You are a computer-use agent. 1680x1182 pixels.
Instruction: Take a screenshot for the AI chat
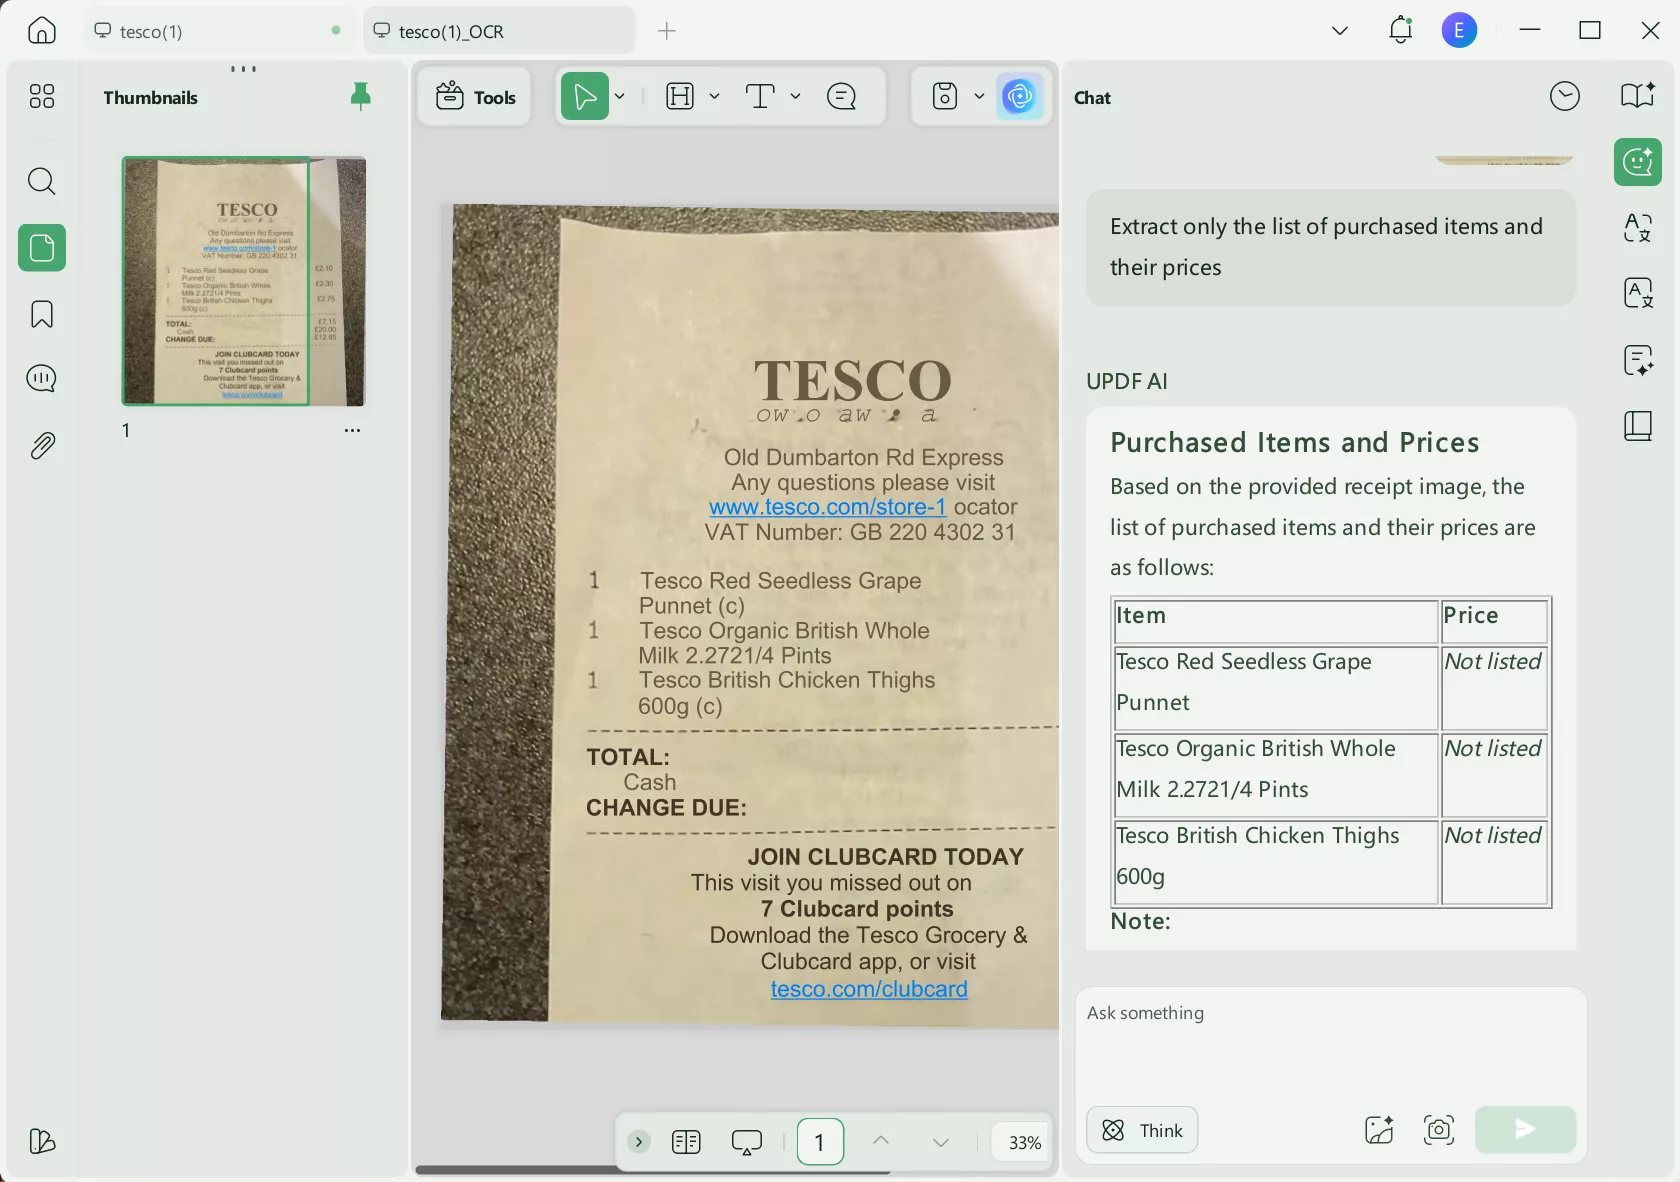coord(1438,1130)
